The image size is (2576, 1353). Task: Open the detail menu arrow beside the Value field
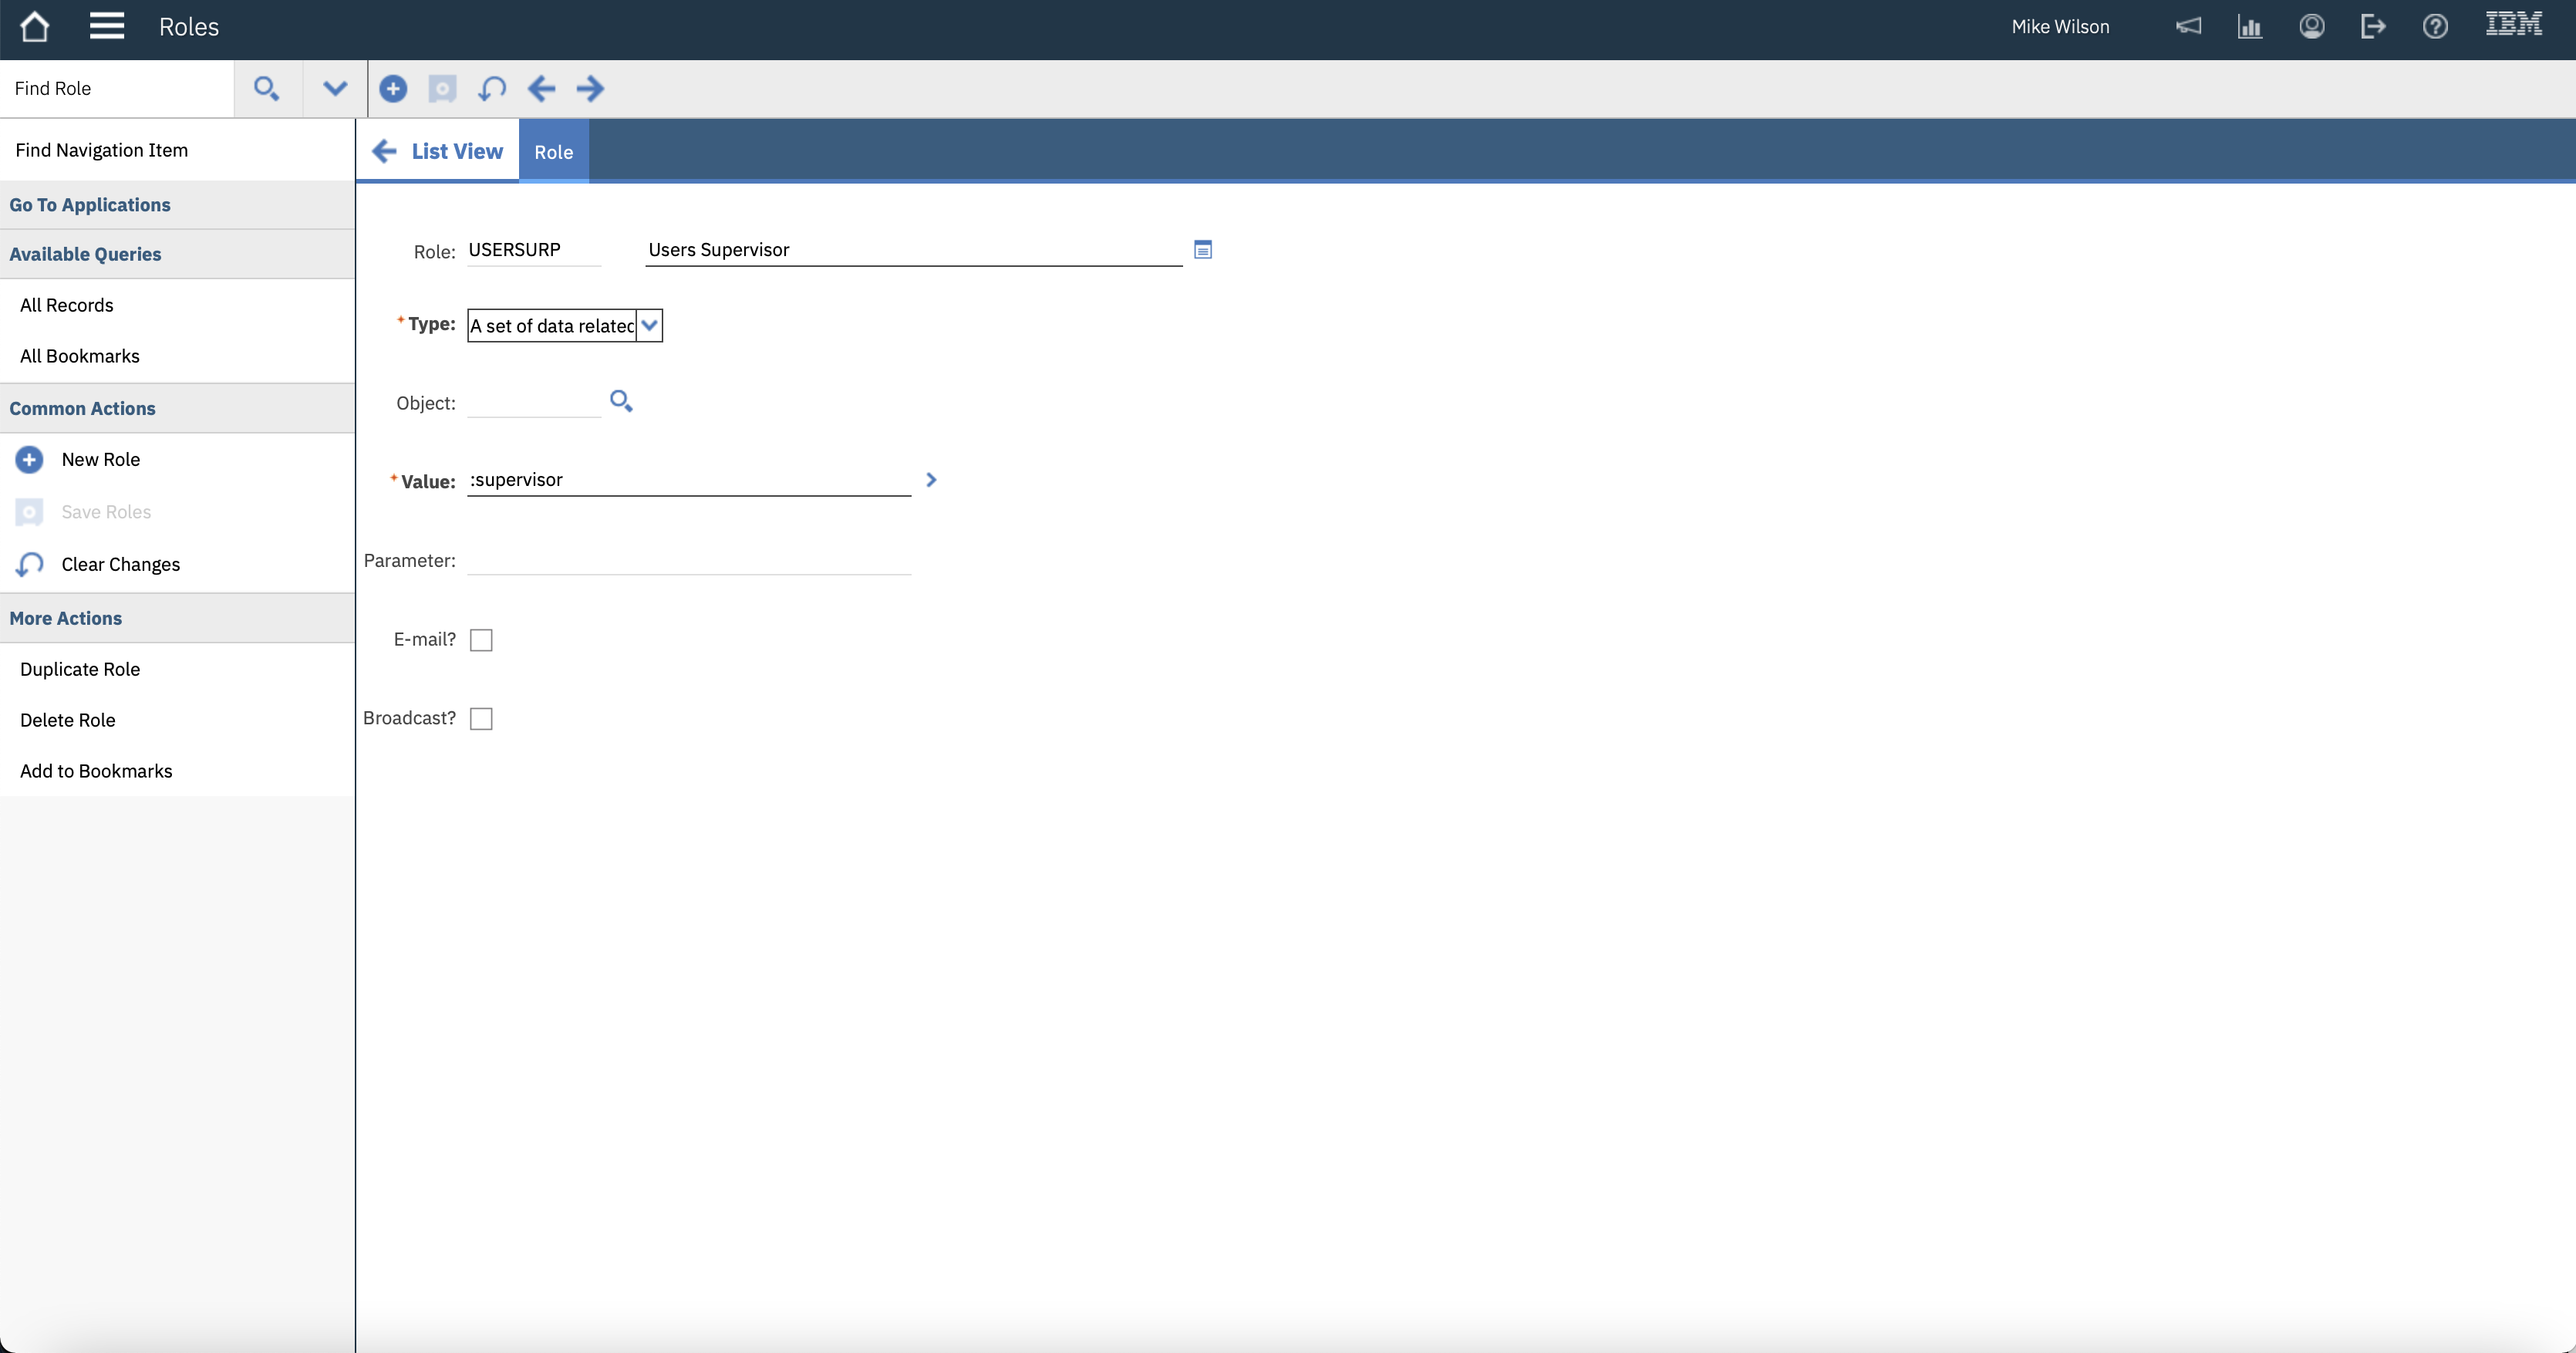931,479
